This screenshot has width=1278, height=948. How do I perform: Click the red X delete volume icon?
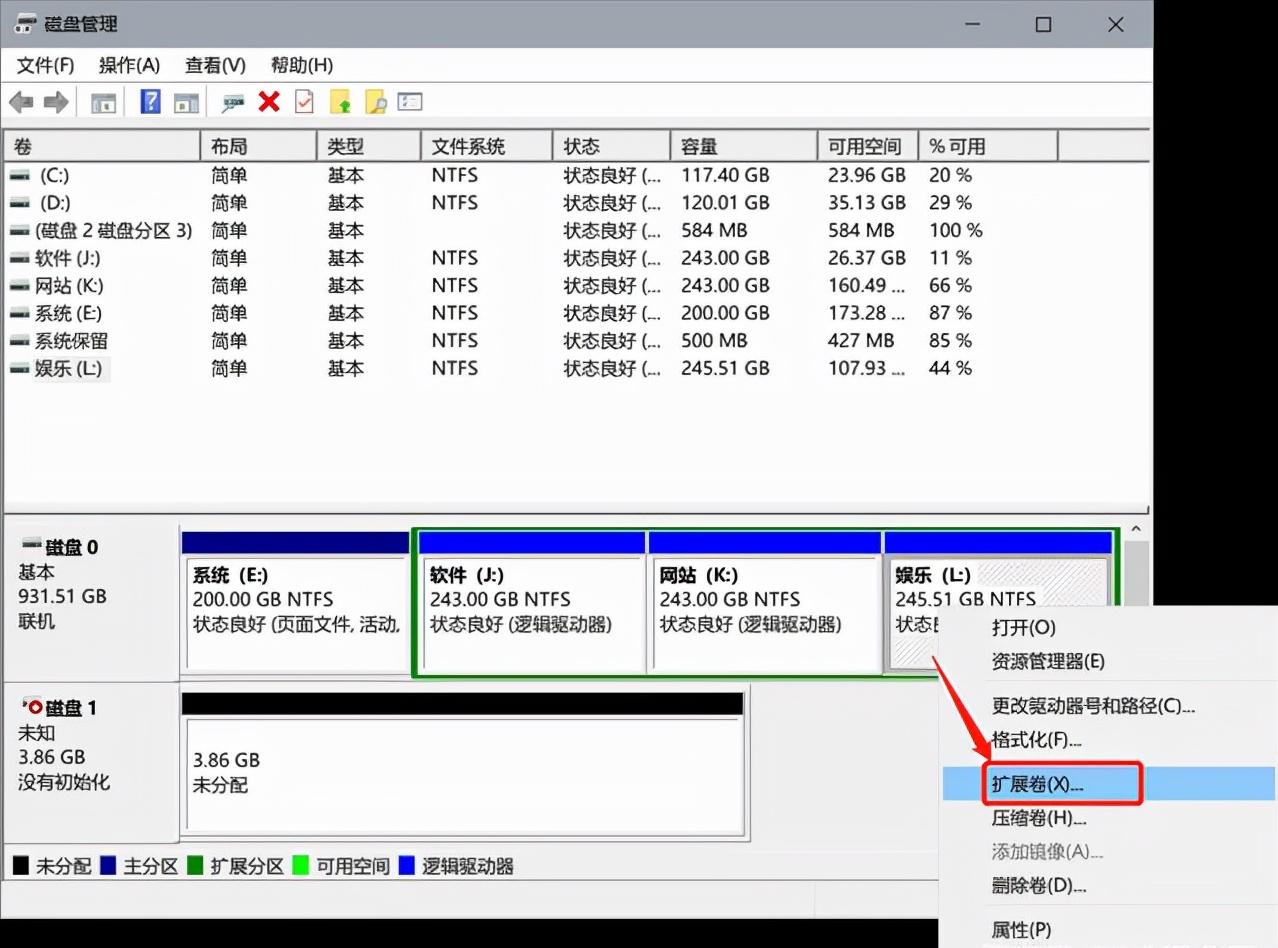click(268, 101)
